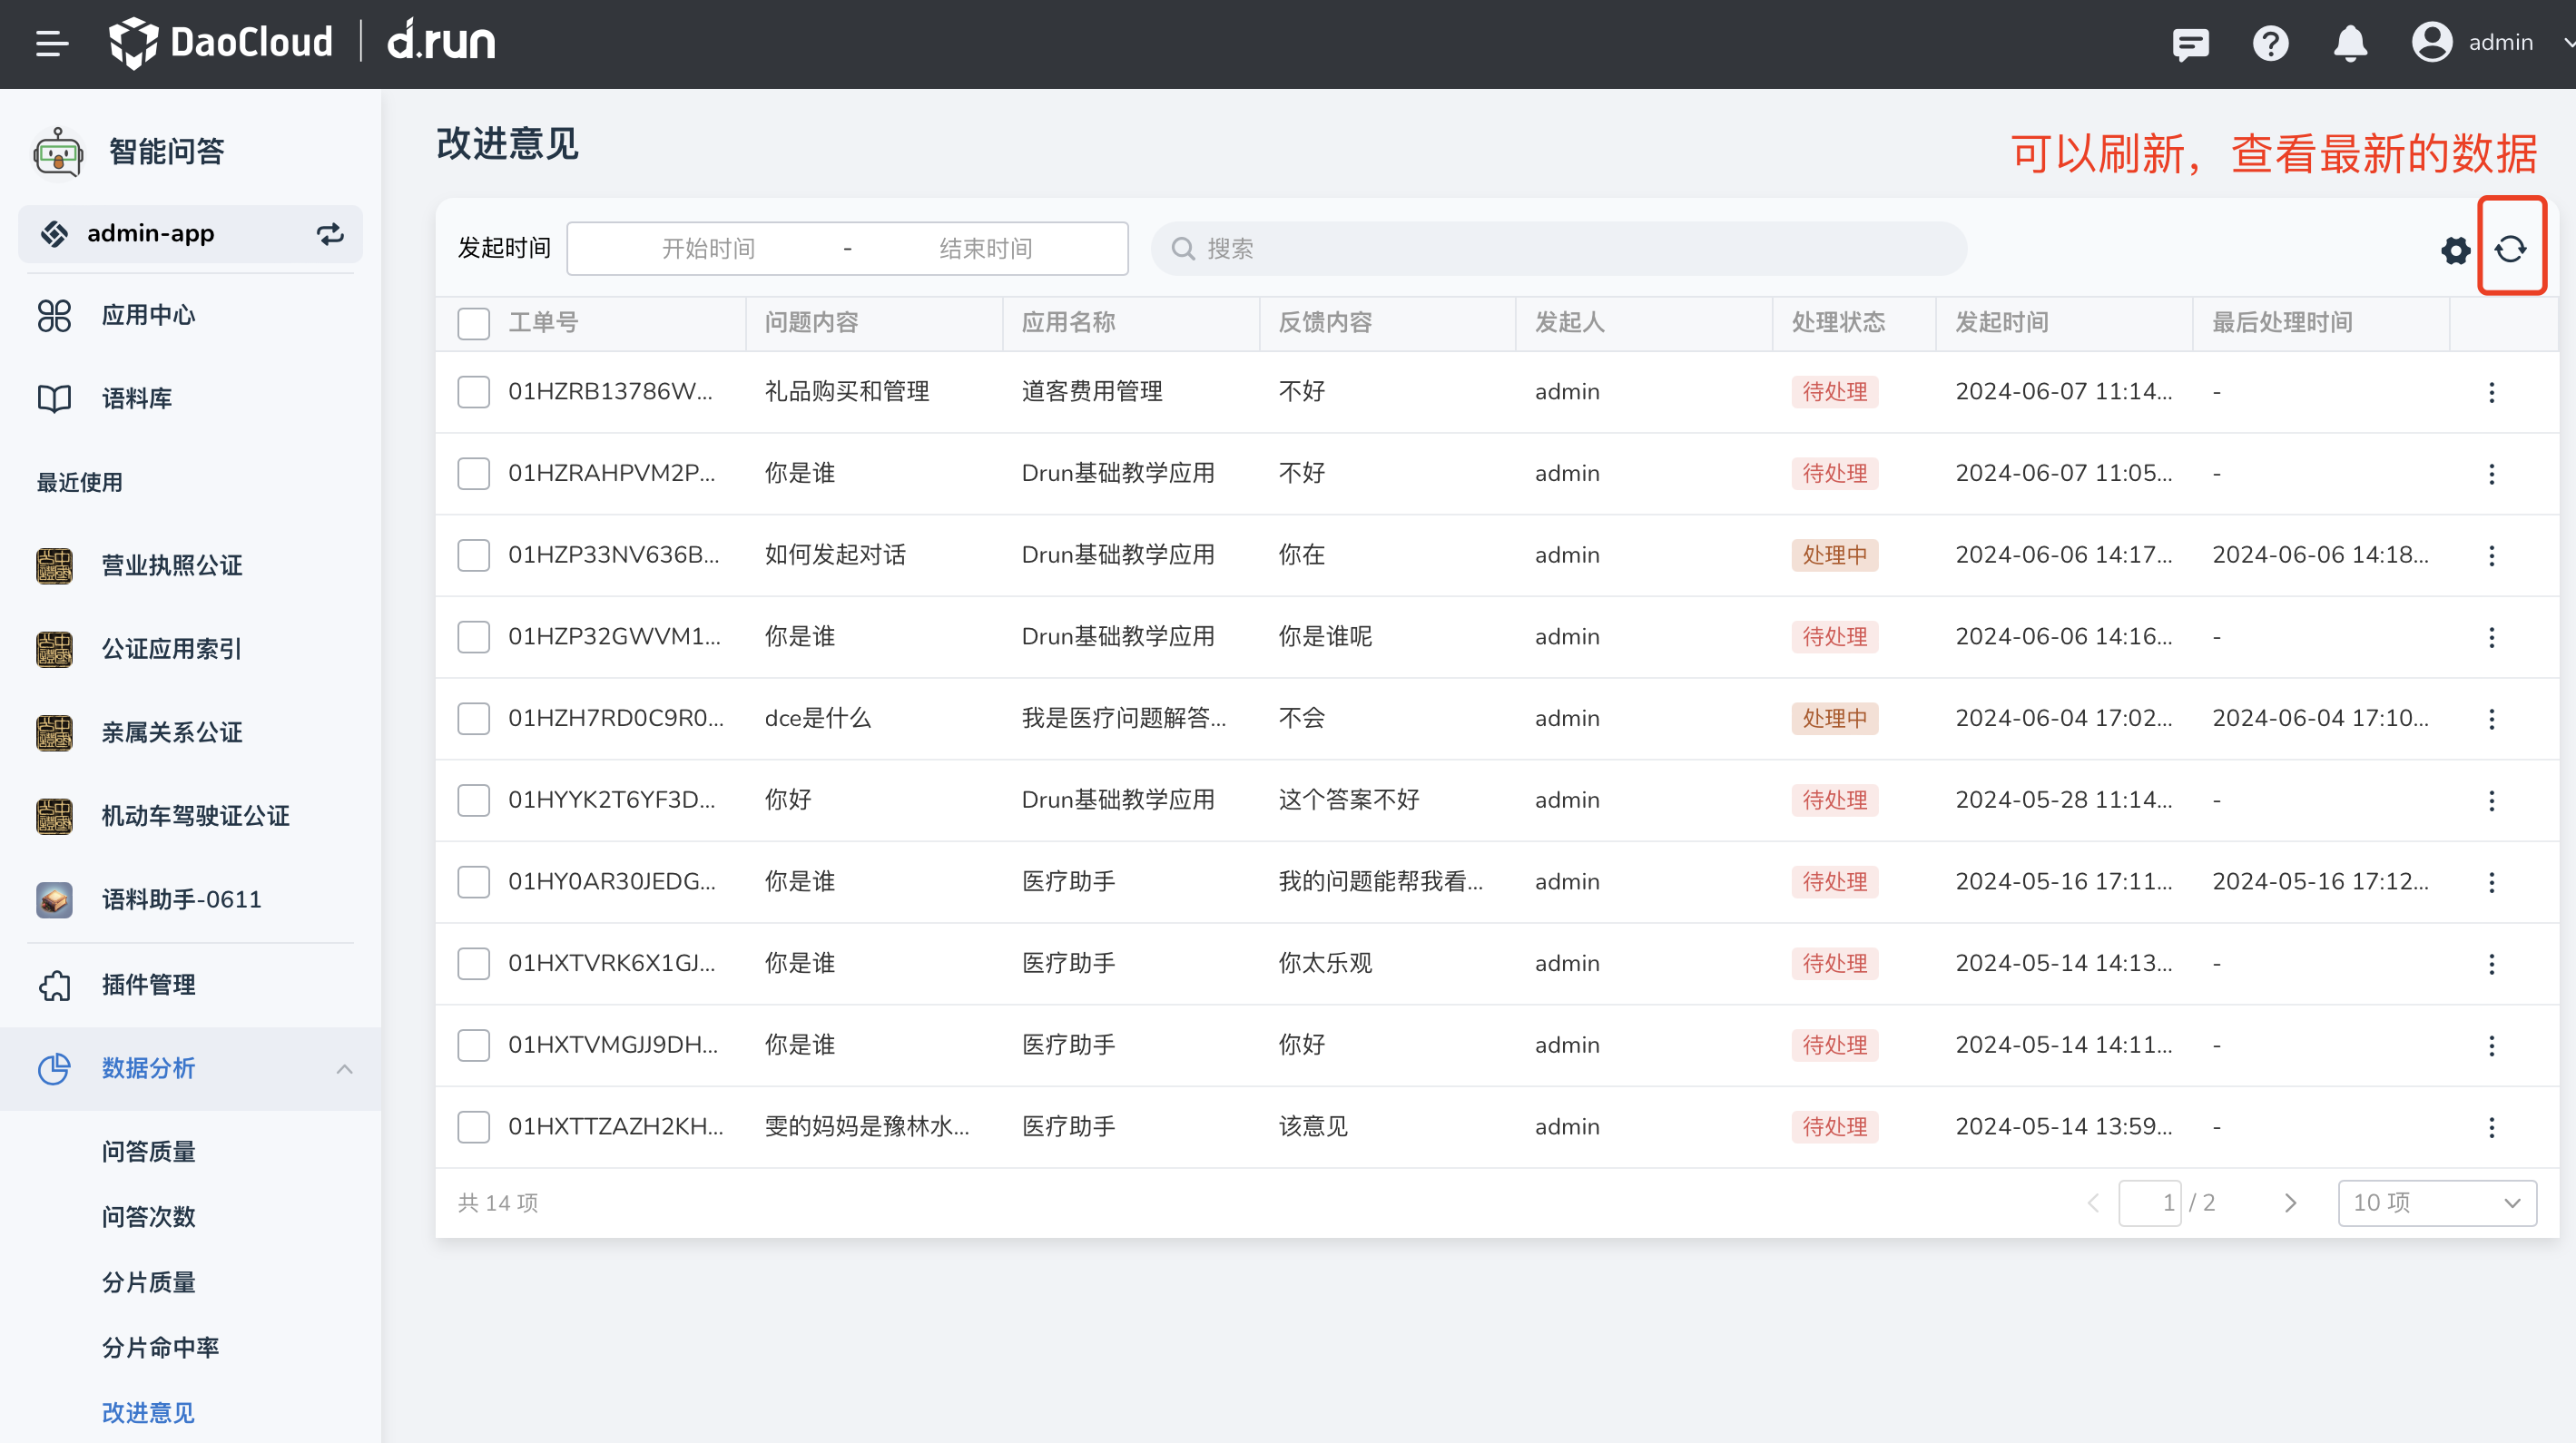This screenshot has height=1443, width=2576.
Task: Click the current page number field
Action: coord(2149,1203)
